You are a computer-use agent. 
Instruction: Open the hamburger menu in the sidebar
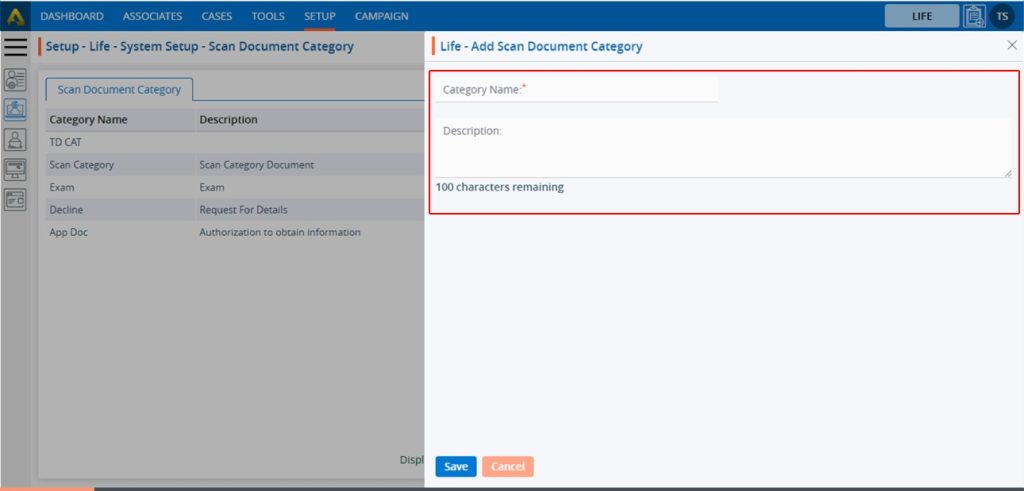tap(15, 46)
